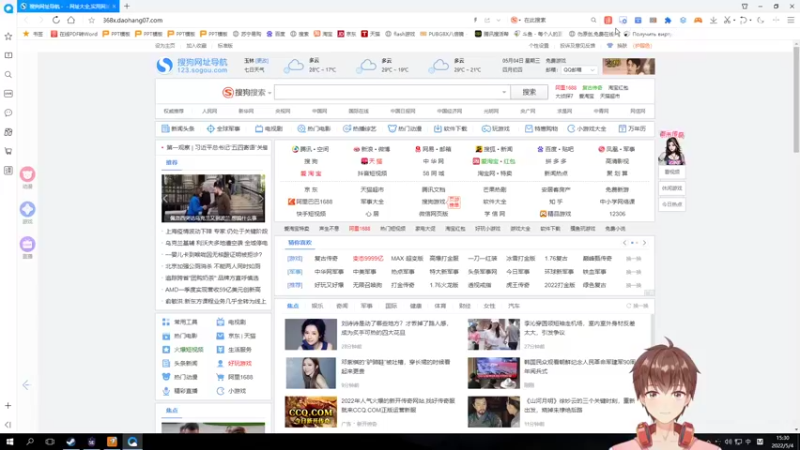The image size is (800, 450).
Task: Switch to the 汽车 news tab
Action: click(514, 306)
